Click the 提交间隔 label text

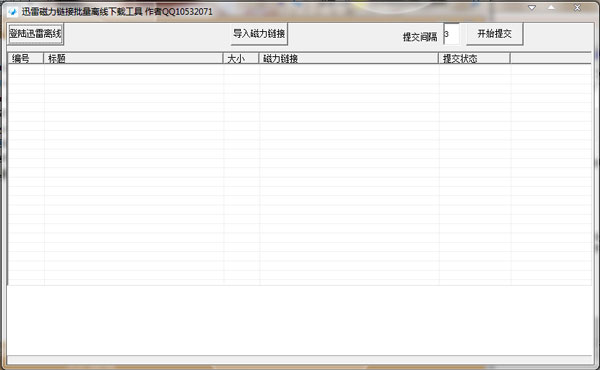click(420, 37)
